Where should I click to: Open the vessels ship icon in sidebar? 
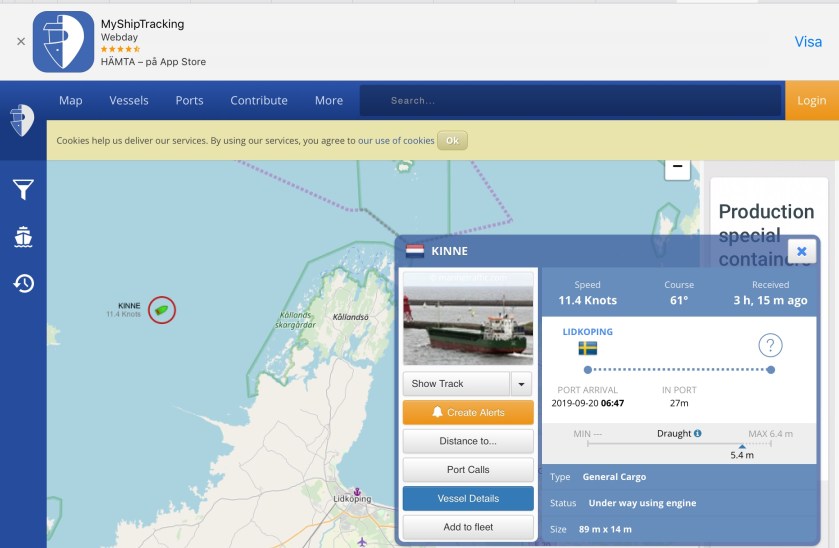[23, 237]
